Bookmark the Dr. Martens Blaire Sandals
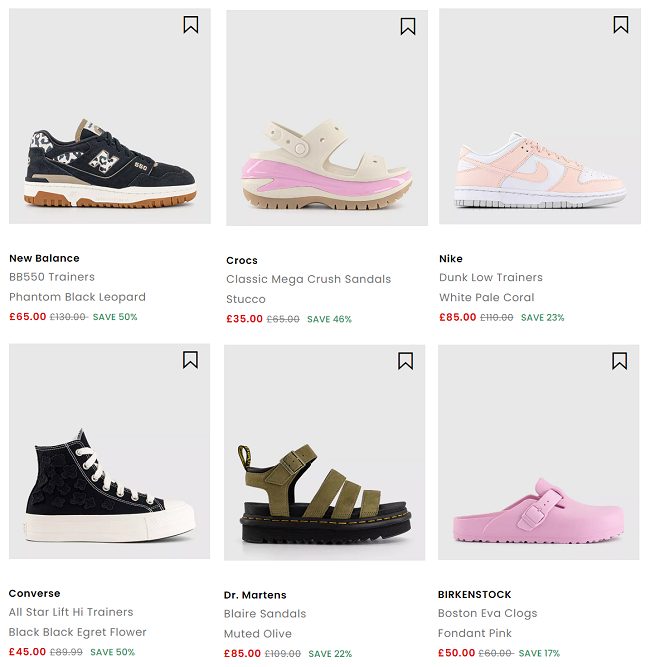The height and width of the screenshot is (667, 650). coord(405,361)
